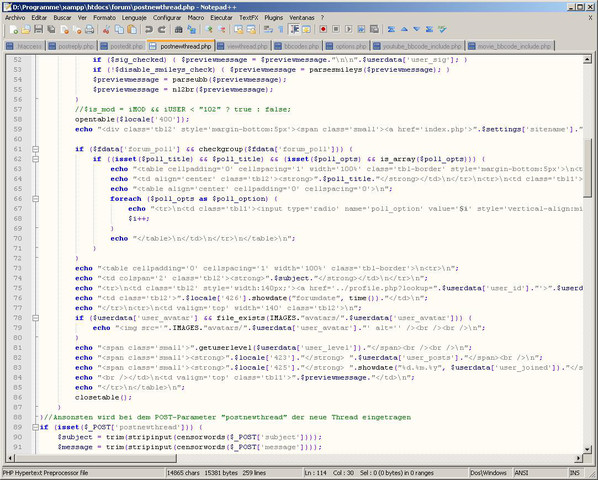Click the horizontal scrollbar right arrow

[x=579, y=458]
